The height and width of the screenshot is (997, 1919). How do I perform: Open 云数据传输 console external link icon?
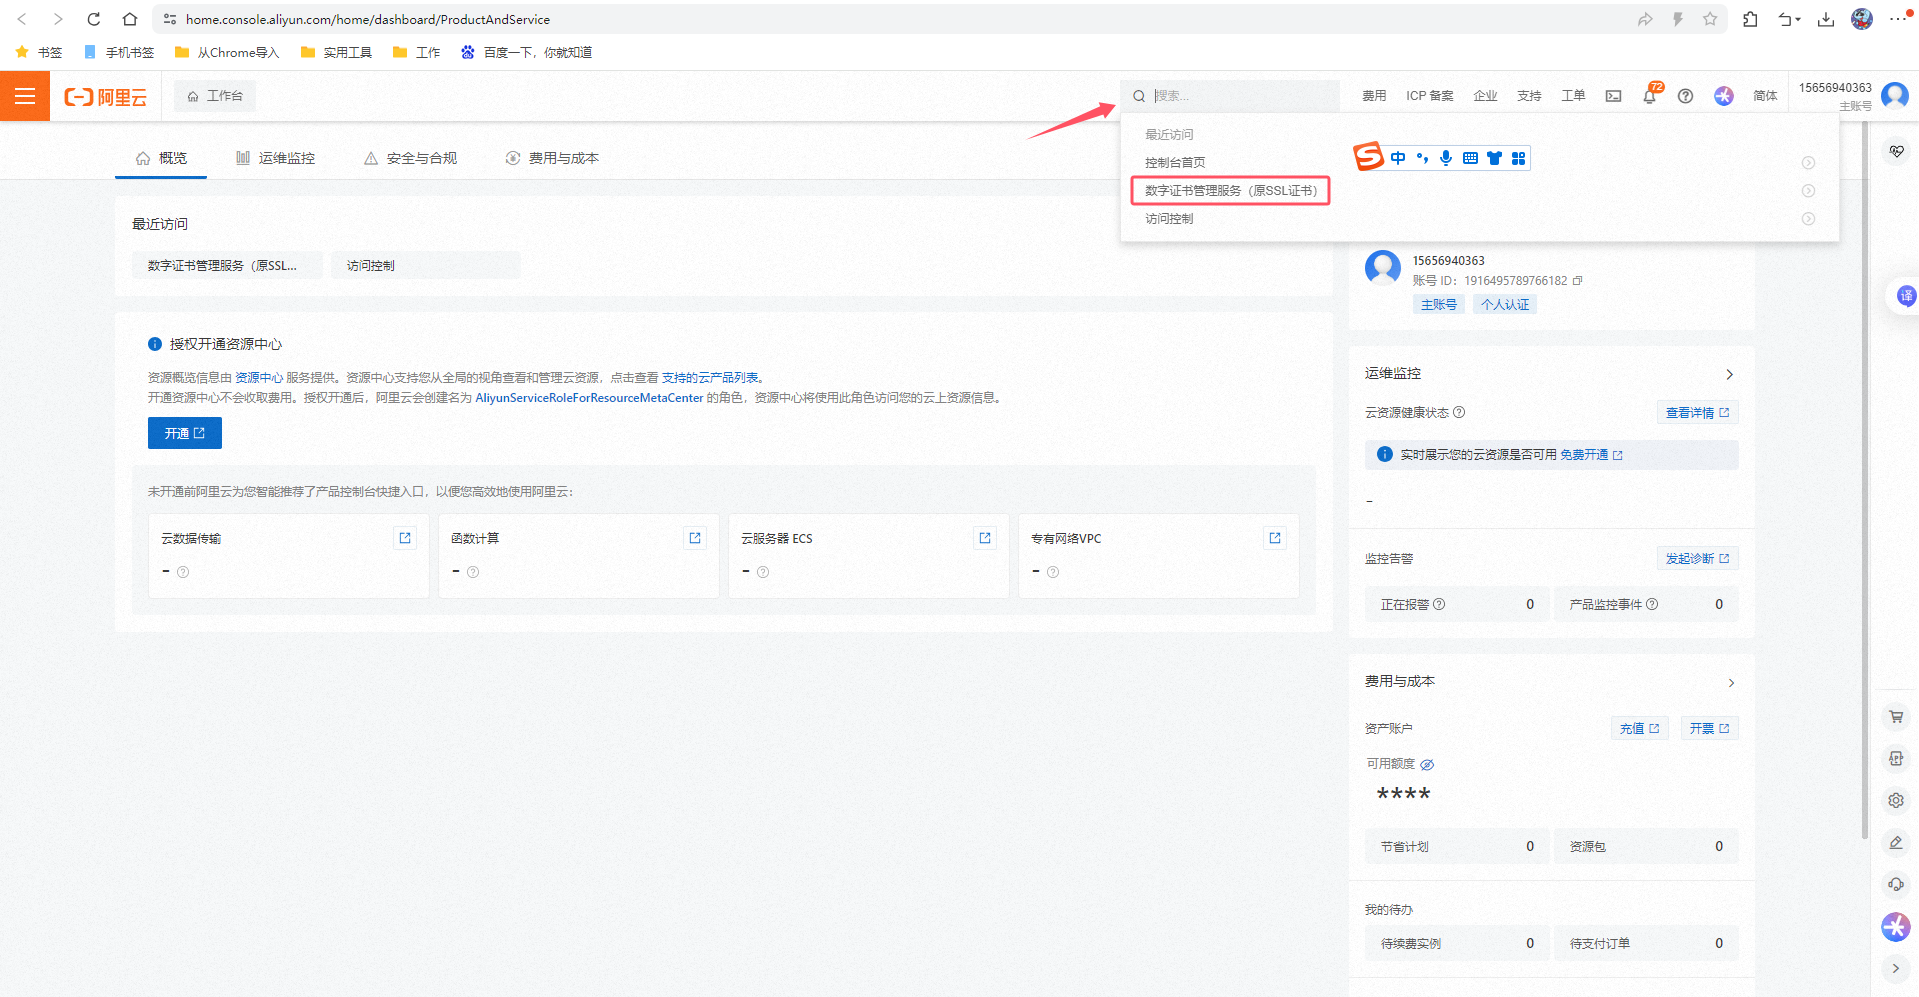click(x=405, y=538)
